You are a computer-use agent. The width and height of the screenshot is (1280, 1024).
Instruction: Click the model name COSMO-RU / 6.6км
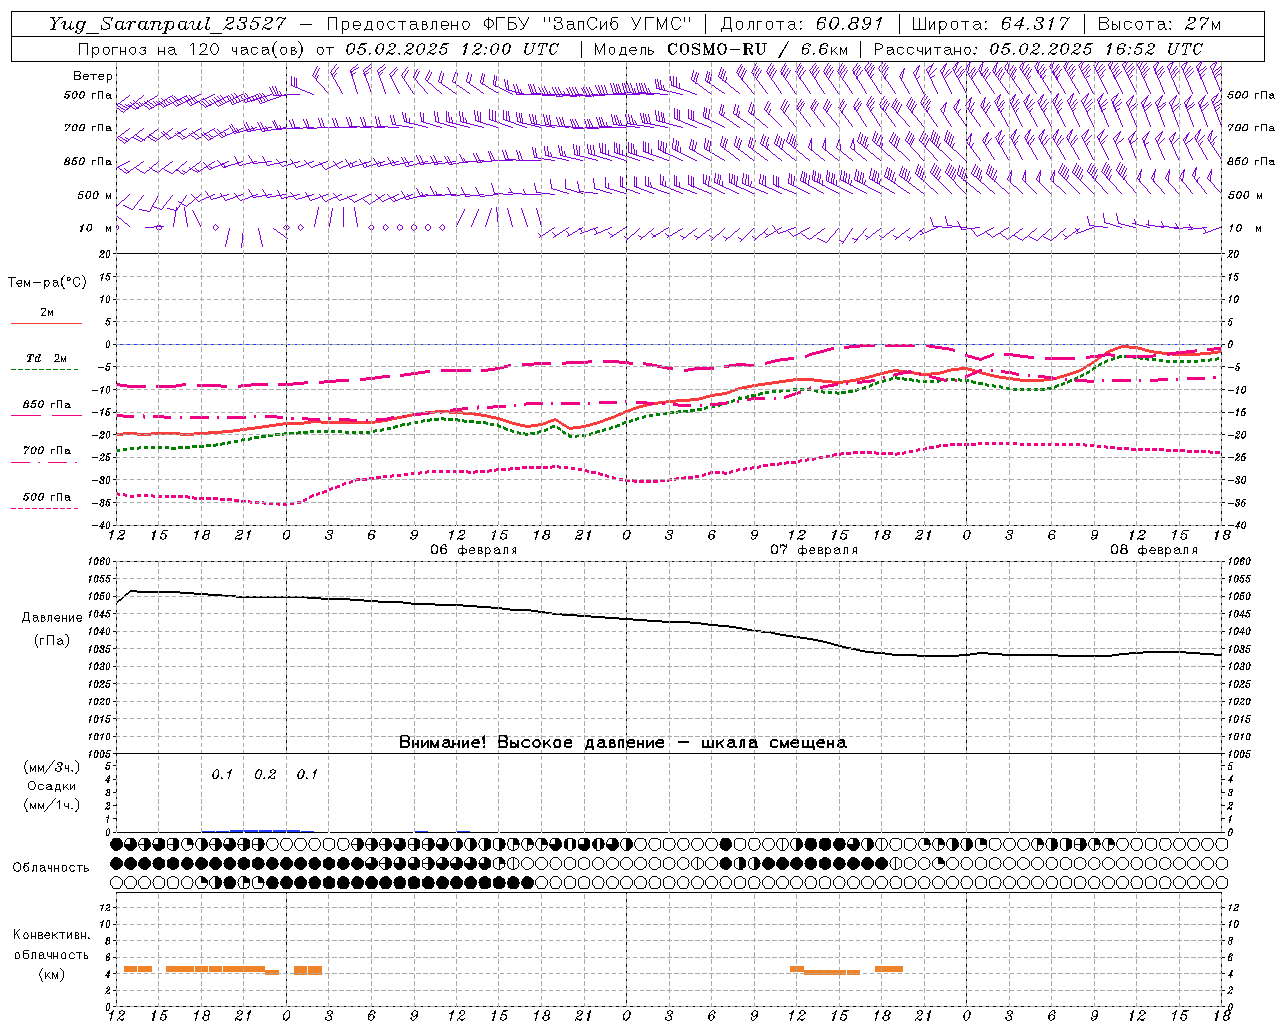(x=759, y=49)
